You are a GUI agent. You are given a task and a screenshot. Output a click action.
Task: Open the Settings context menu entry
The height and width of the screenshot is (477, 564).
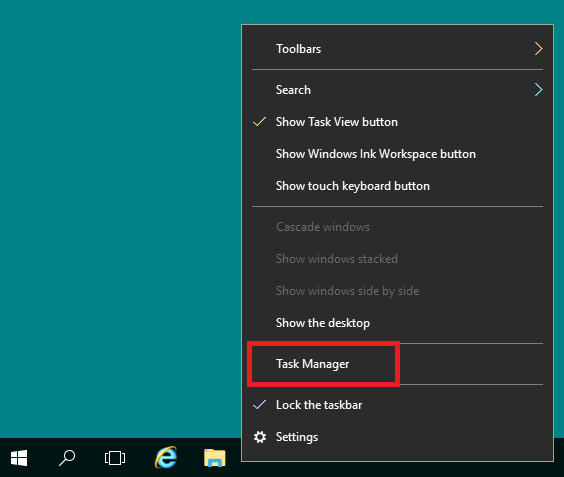click(397, 437)
